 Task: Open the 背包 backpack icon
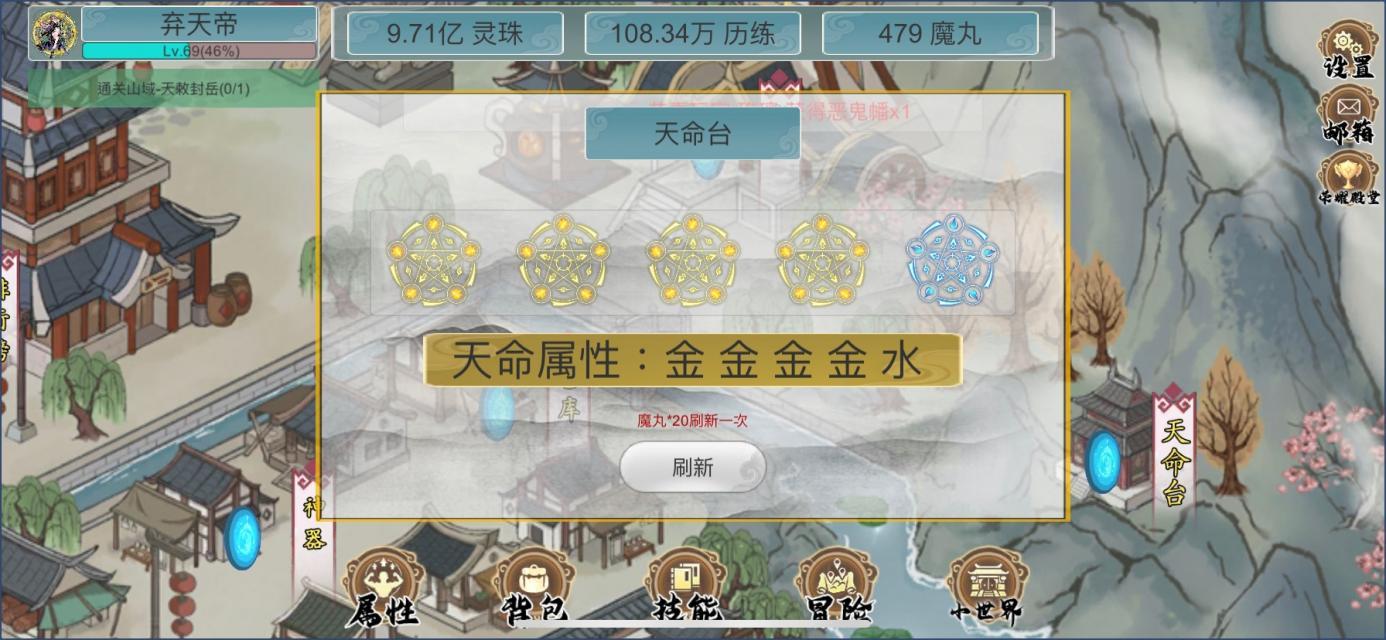[535, 588]
